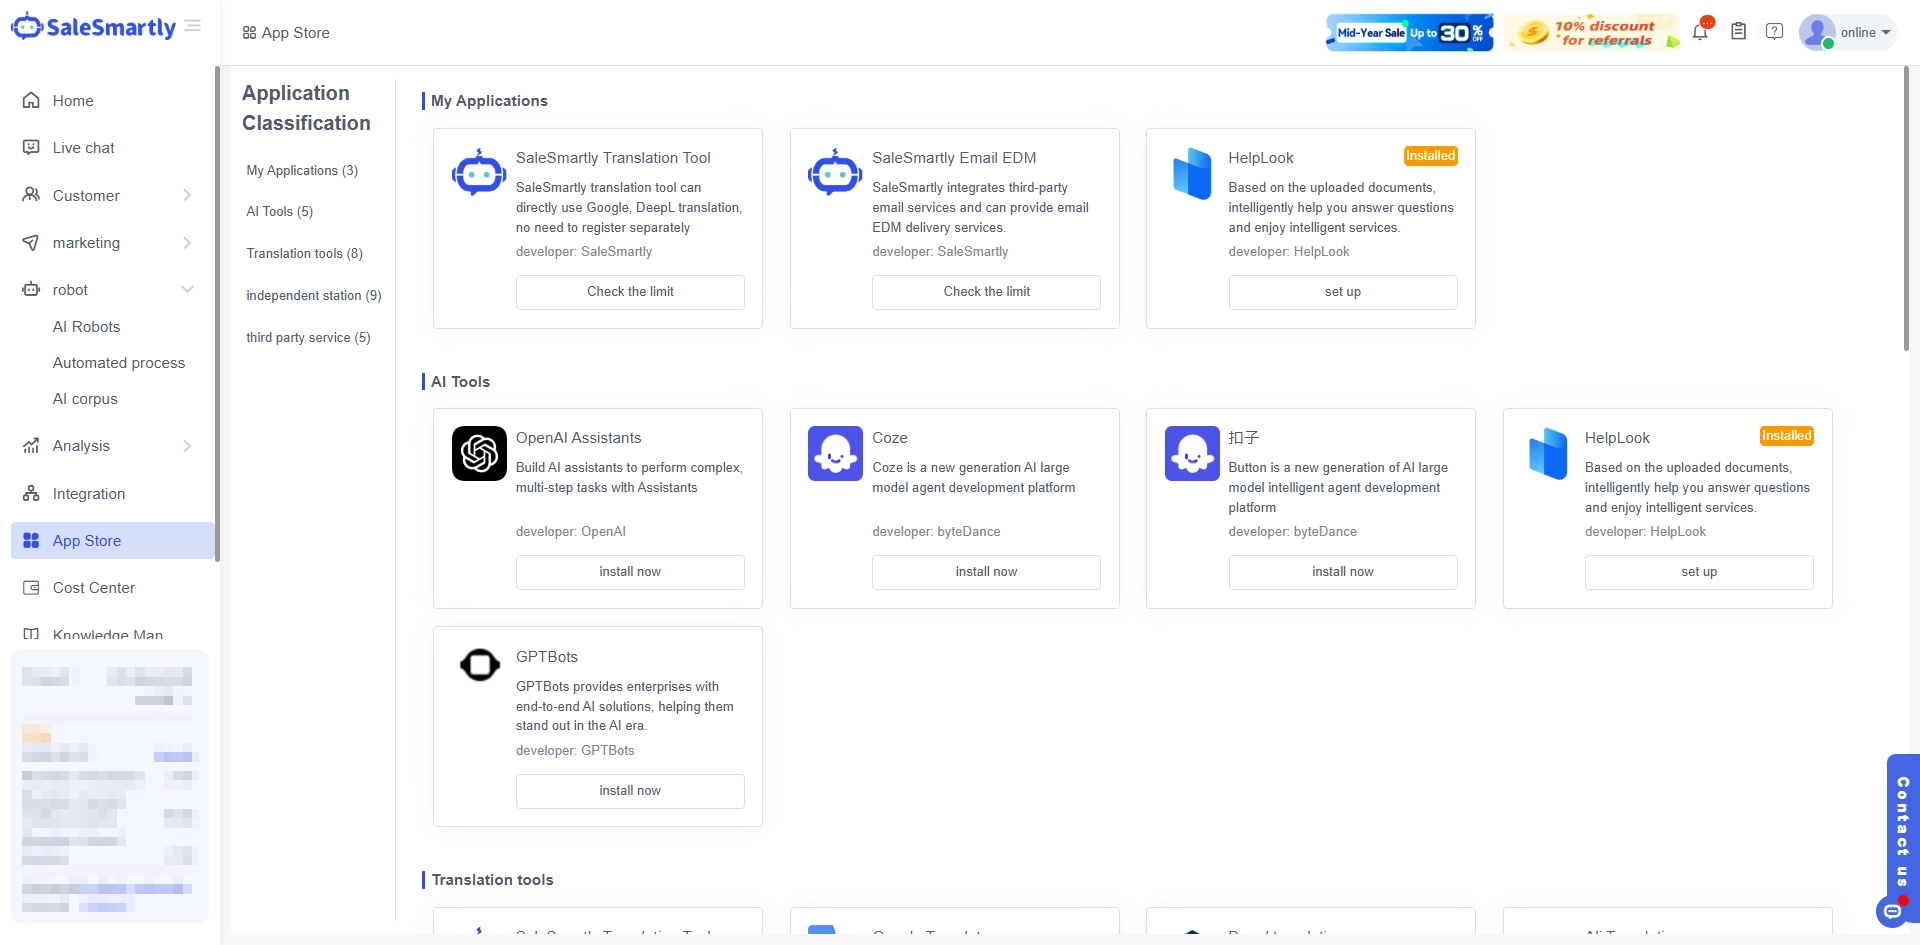Image resolution: width=1920 pixels, height=945 pixels.
Task: Open AI Robots submenu item
Action: (x=86, y=327)
